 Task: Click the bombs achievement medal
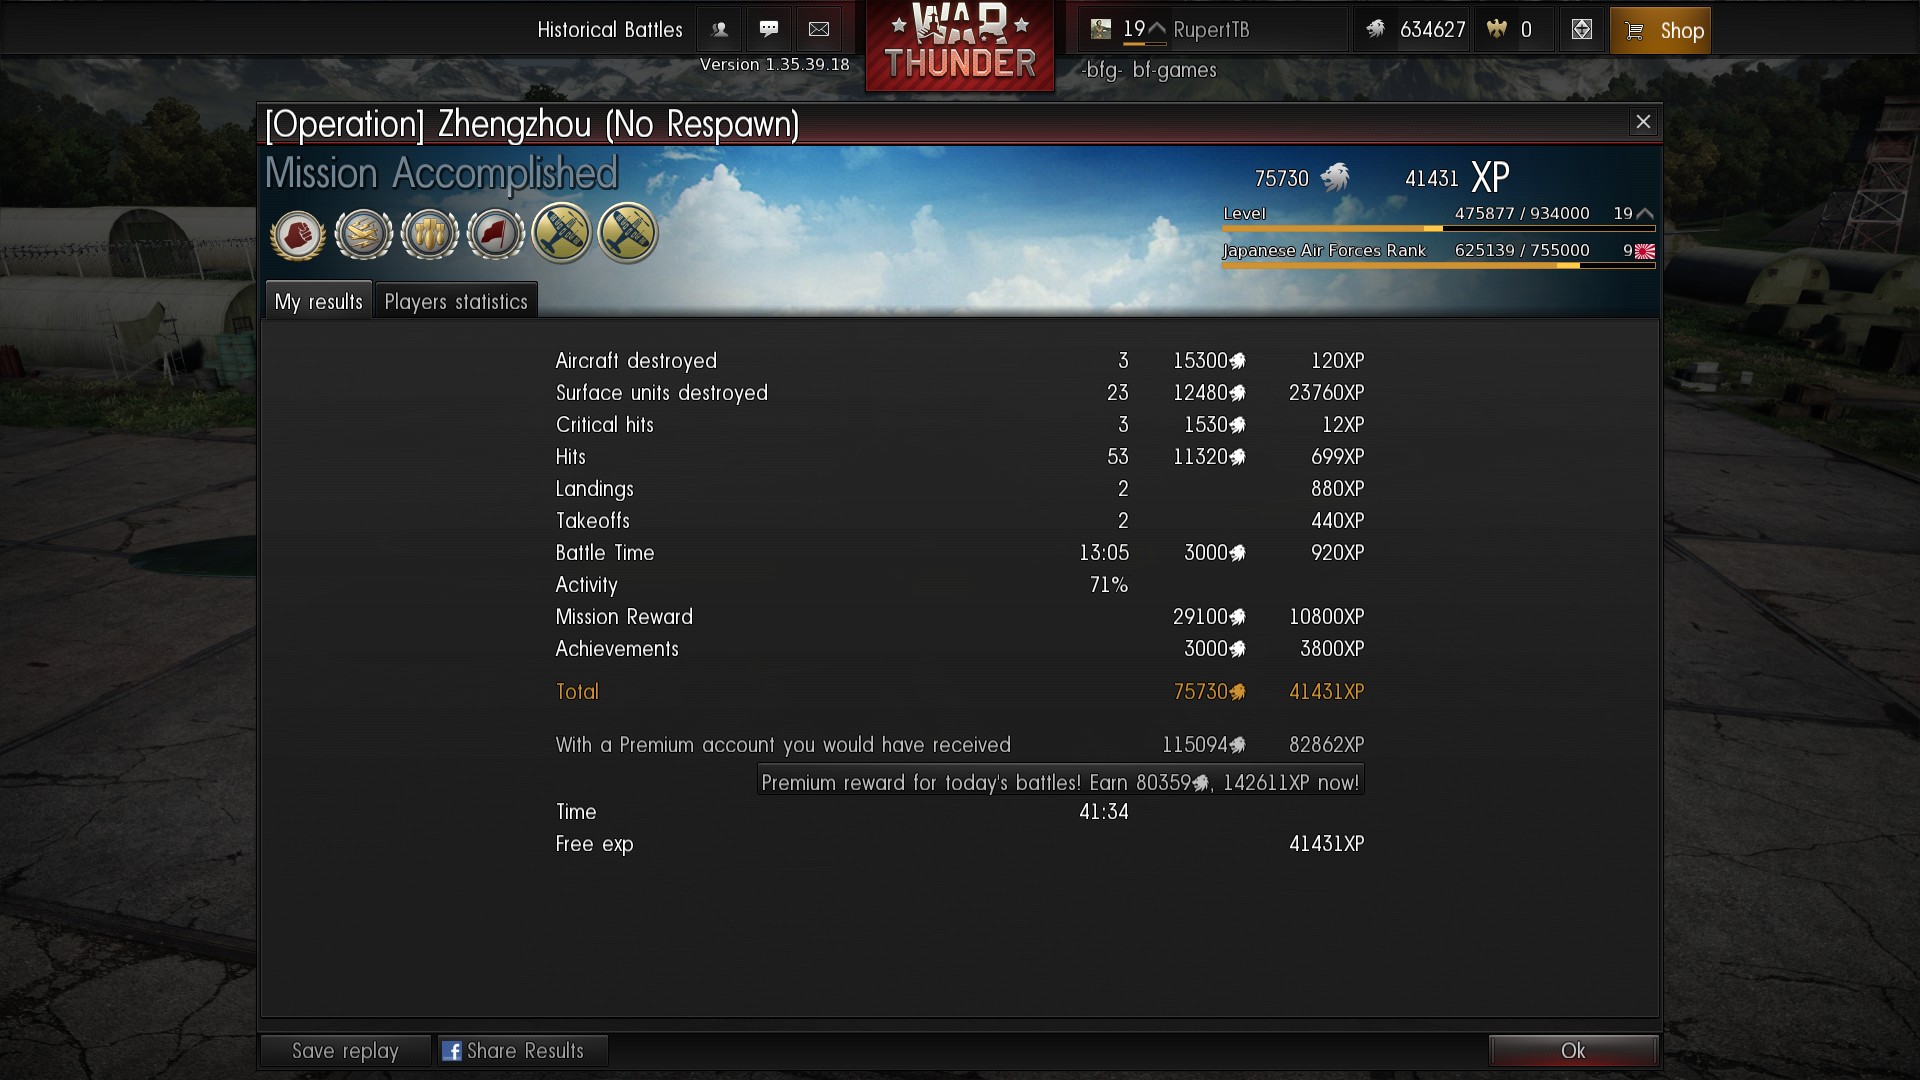[429, 235]
